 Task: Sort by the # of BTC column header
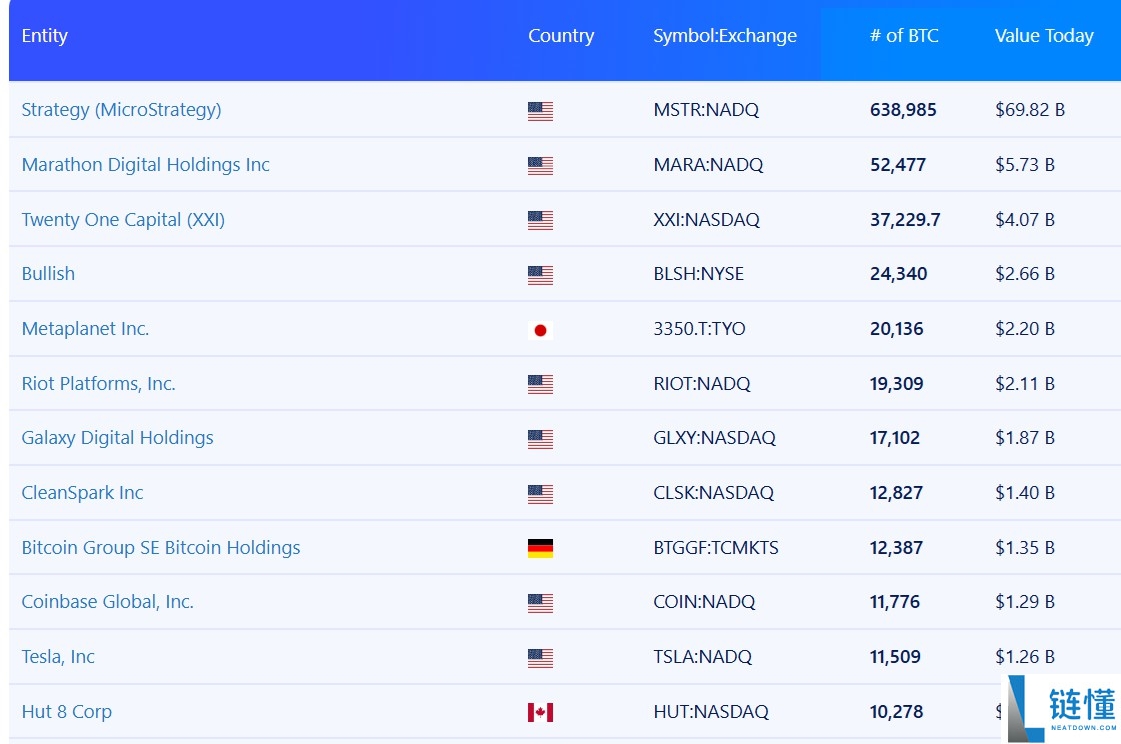tap(904, 36)
